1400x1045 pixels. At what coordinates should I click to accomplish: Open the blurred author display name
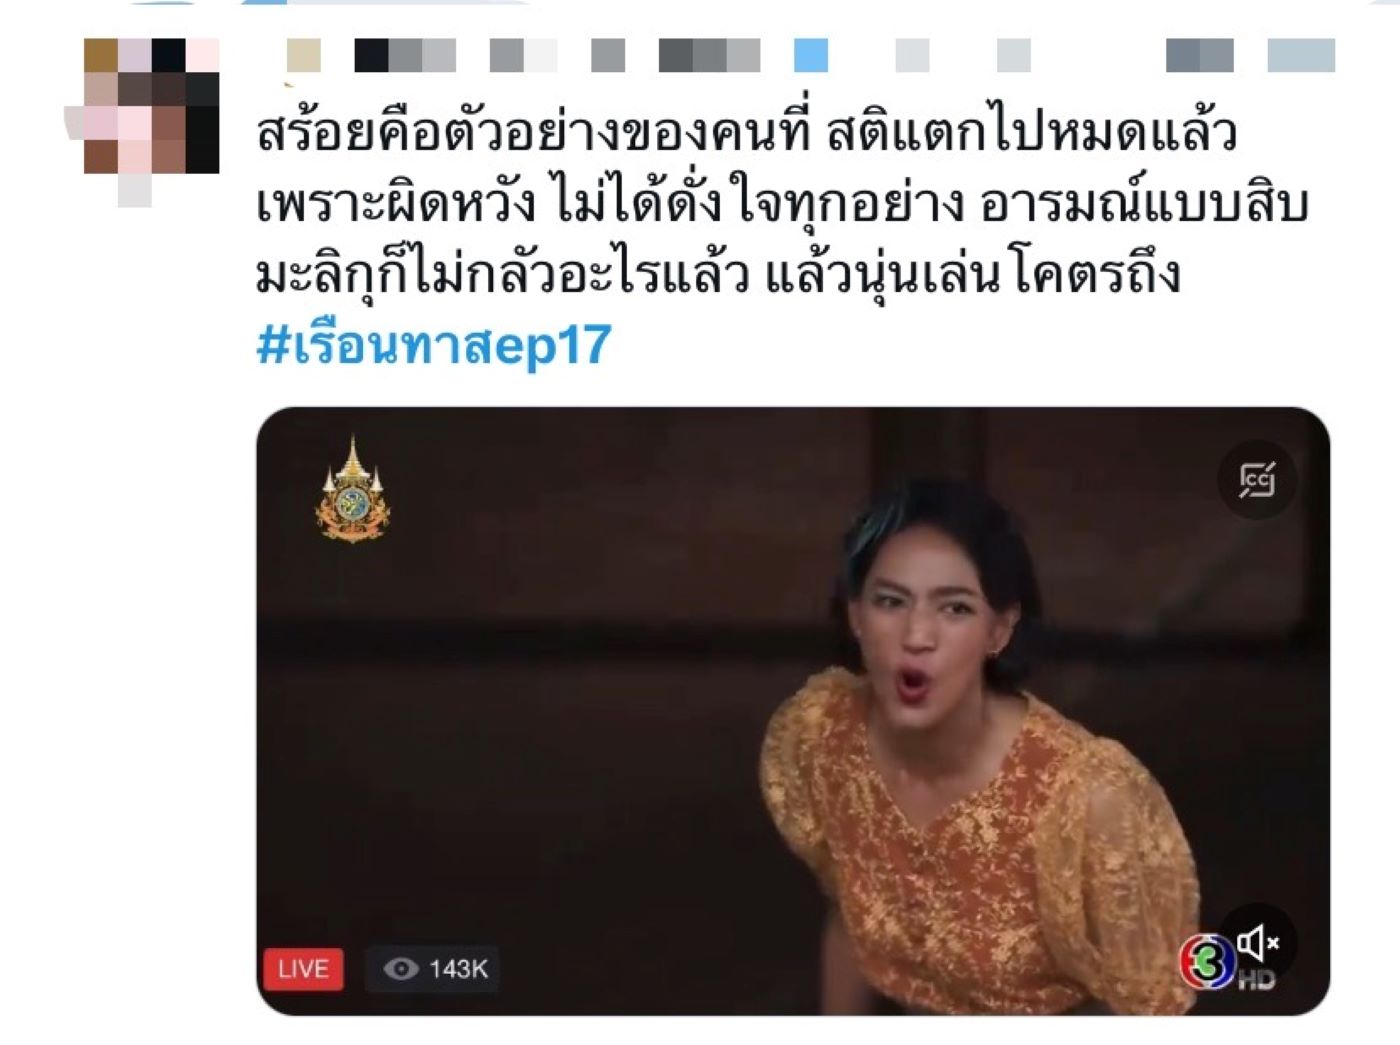pos(524,55)
